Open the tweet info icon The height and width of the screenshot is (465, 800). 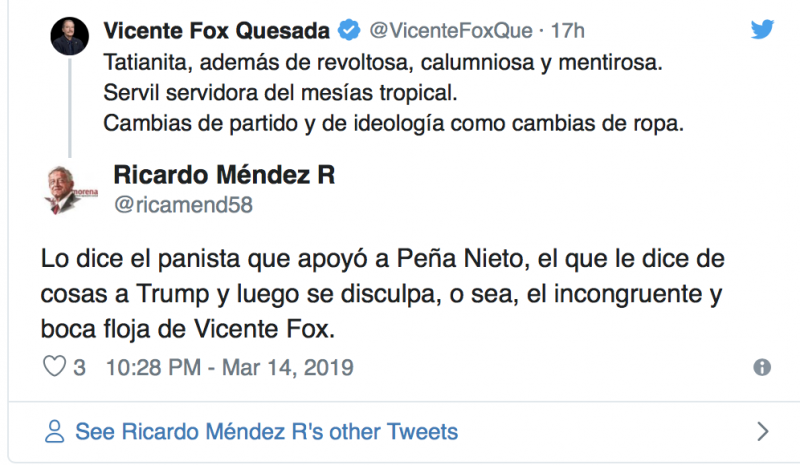(762, 367)
